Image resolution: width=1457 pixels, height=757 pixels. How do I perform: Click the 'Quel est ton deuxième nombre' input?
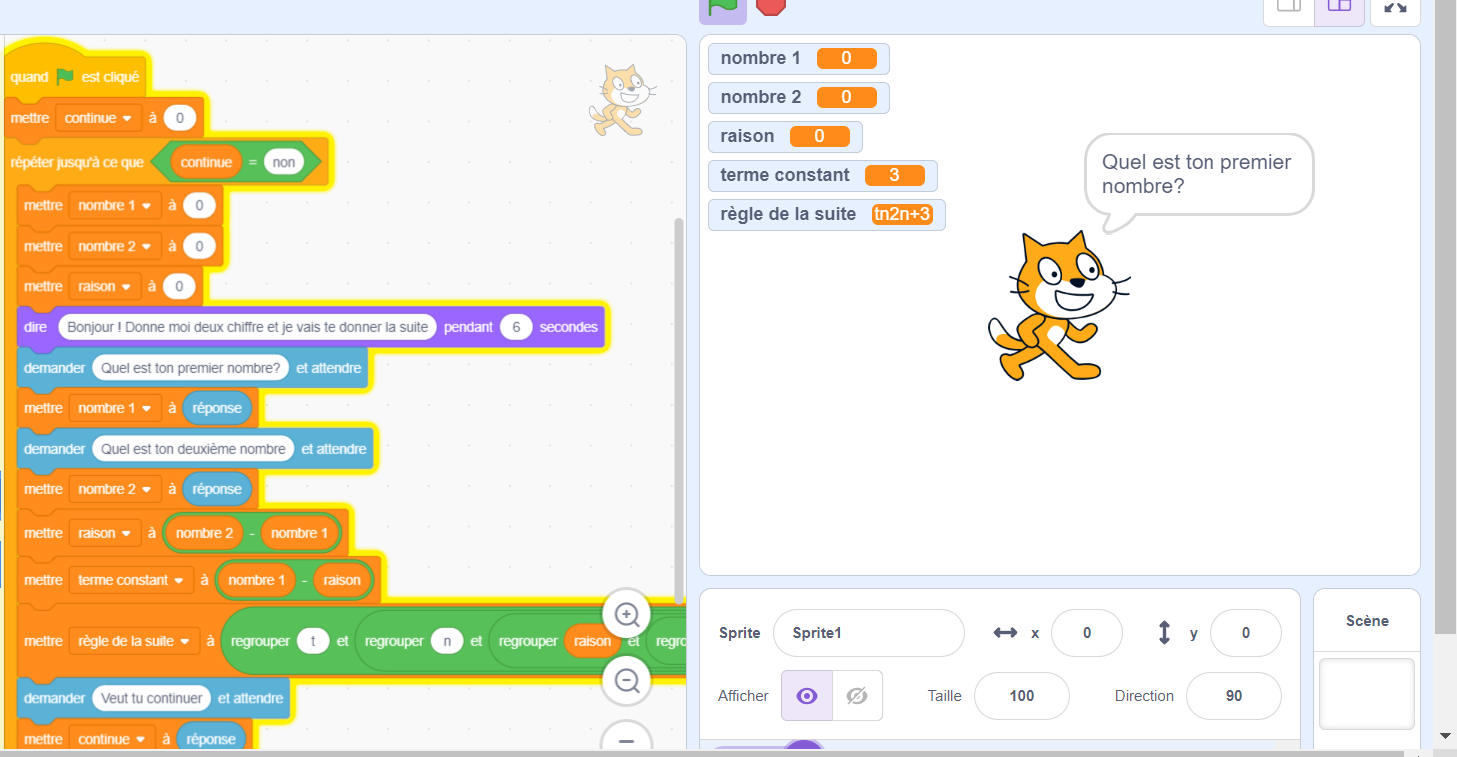point(193,449)
